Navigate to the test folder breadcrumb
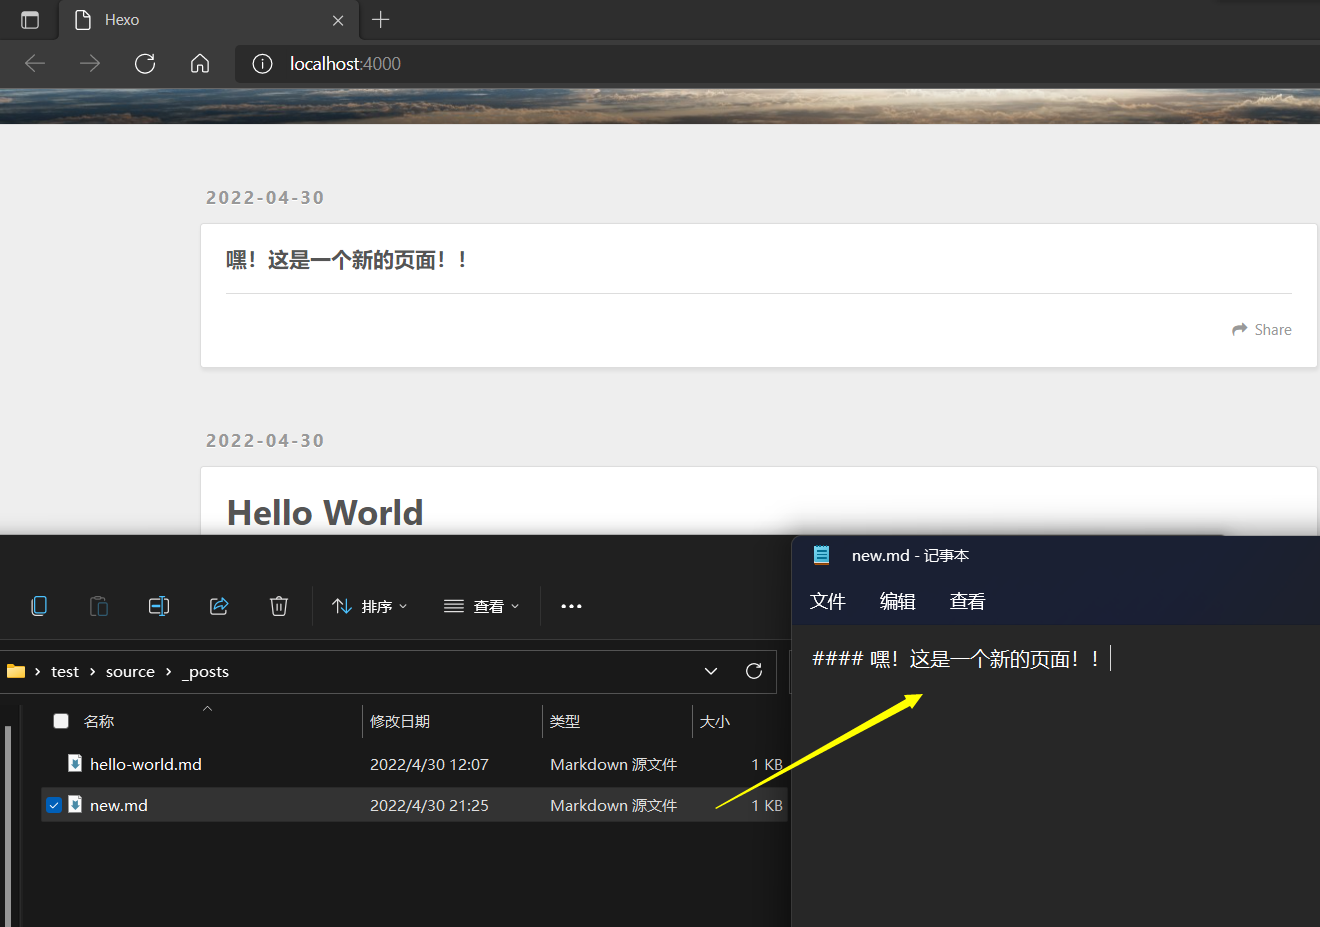The width and height of the screenshot is (1320, 927). click(x=65, y=672)
